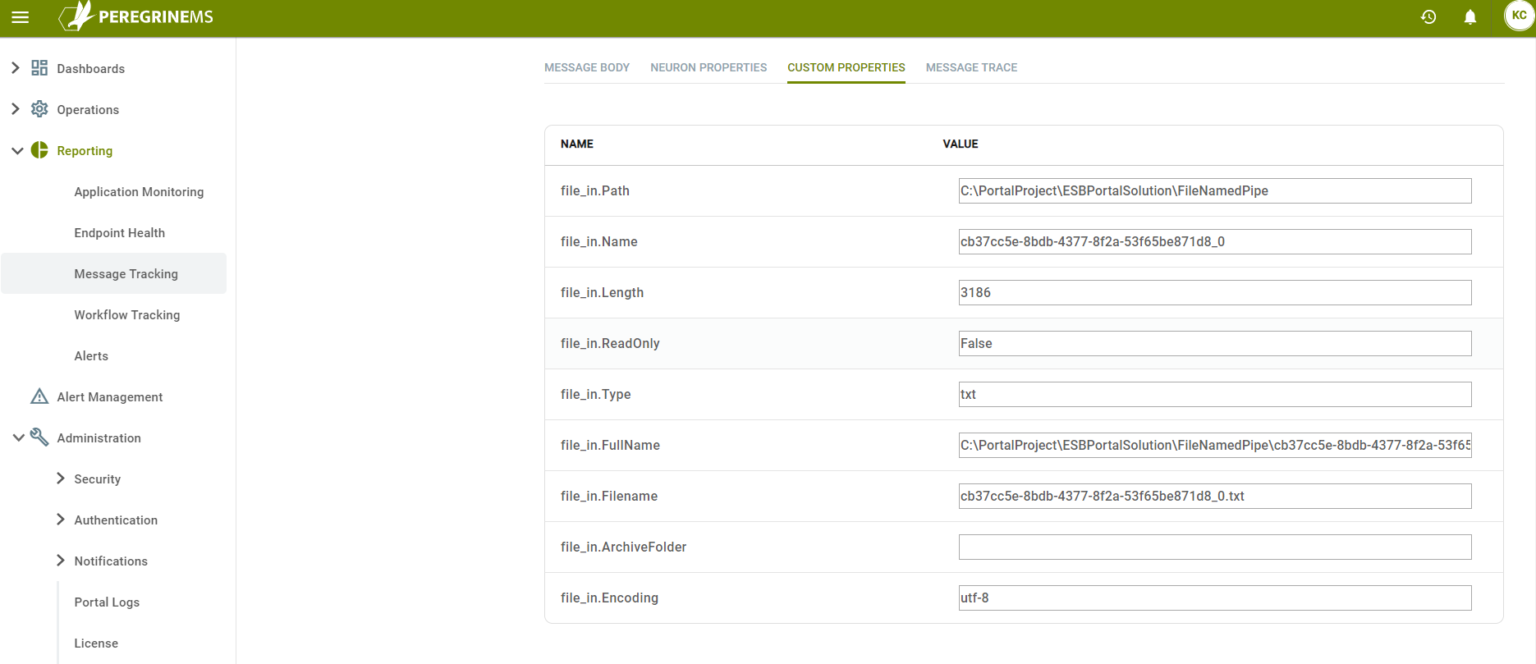Click the Dashboards grid icon
Image resolution: width=1536 pixels, height=664 pixels.
[40, 68]
